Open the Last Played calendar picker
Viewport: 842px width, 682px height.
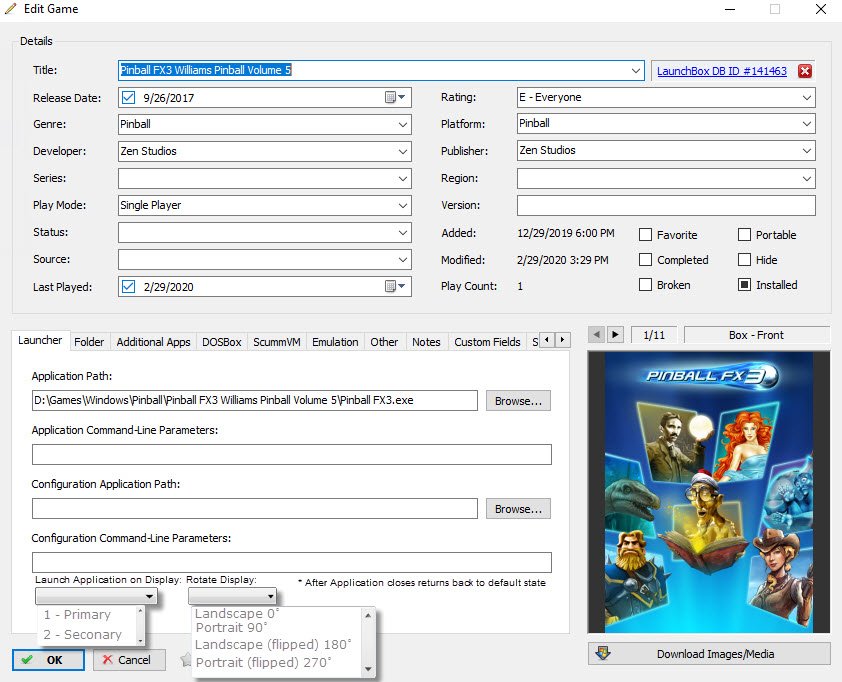point(395,286)
